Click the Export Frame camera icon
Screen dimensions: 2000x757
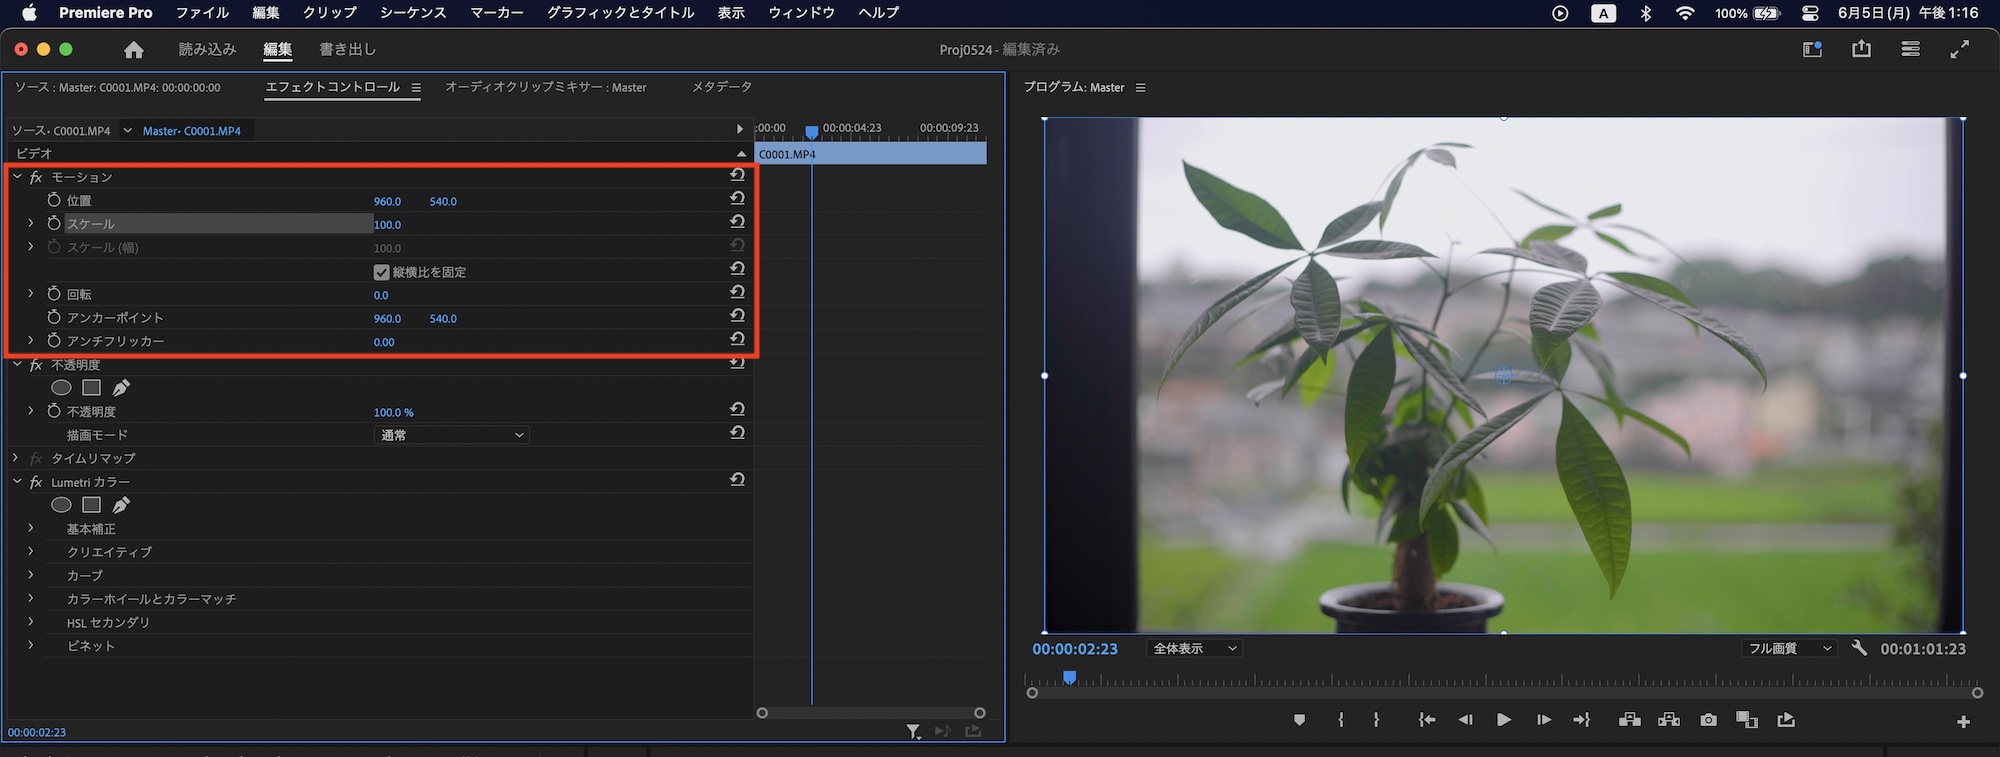click(1708, 720)
